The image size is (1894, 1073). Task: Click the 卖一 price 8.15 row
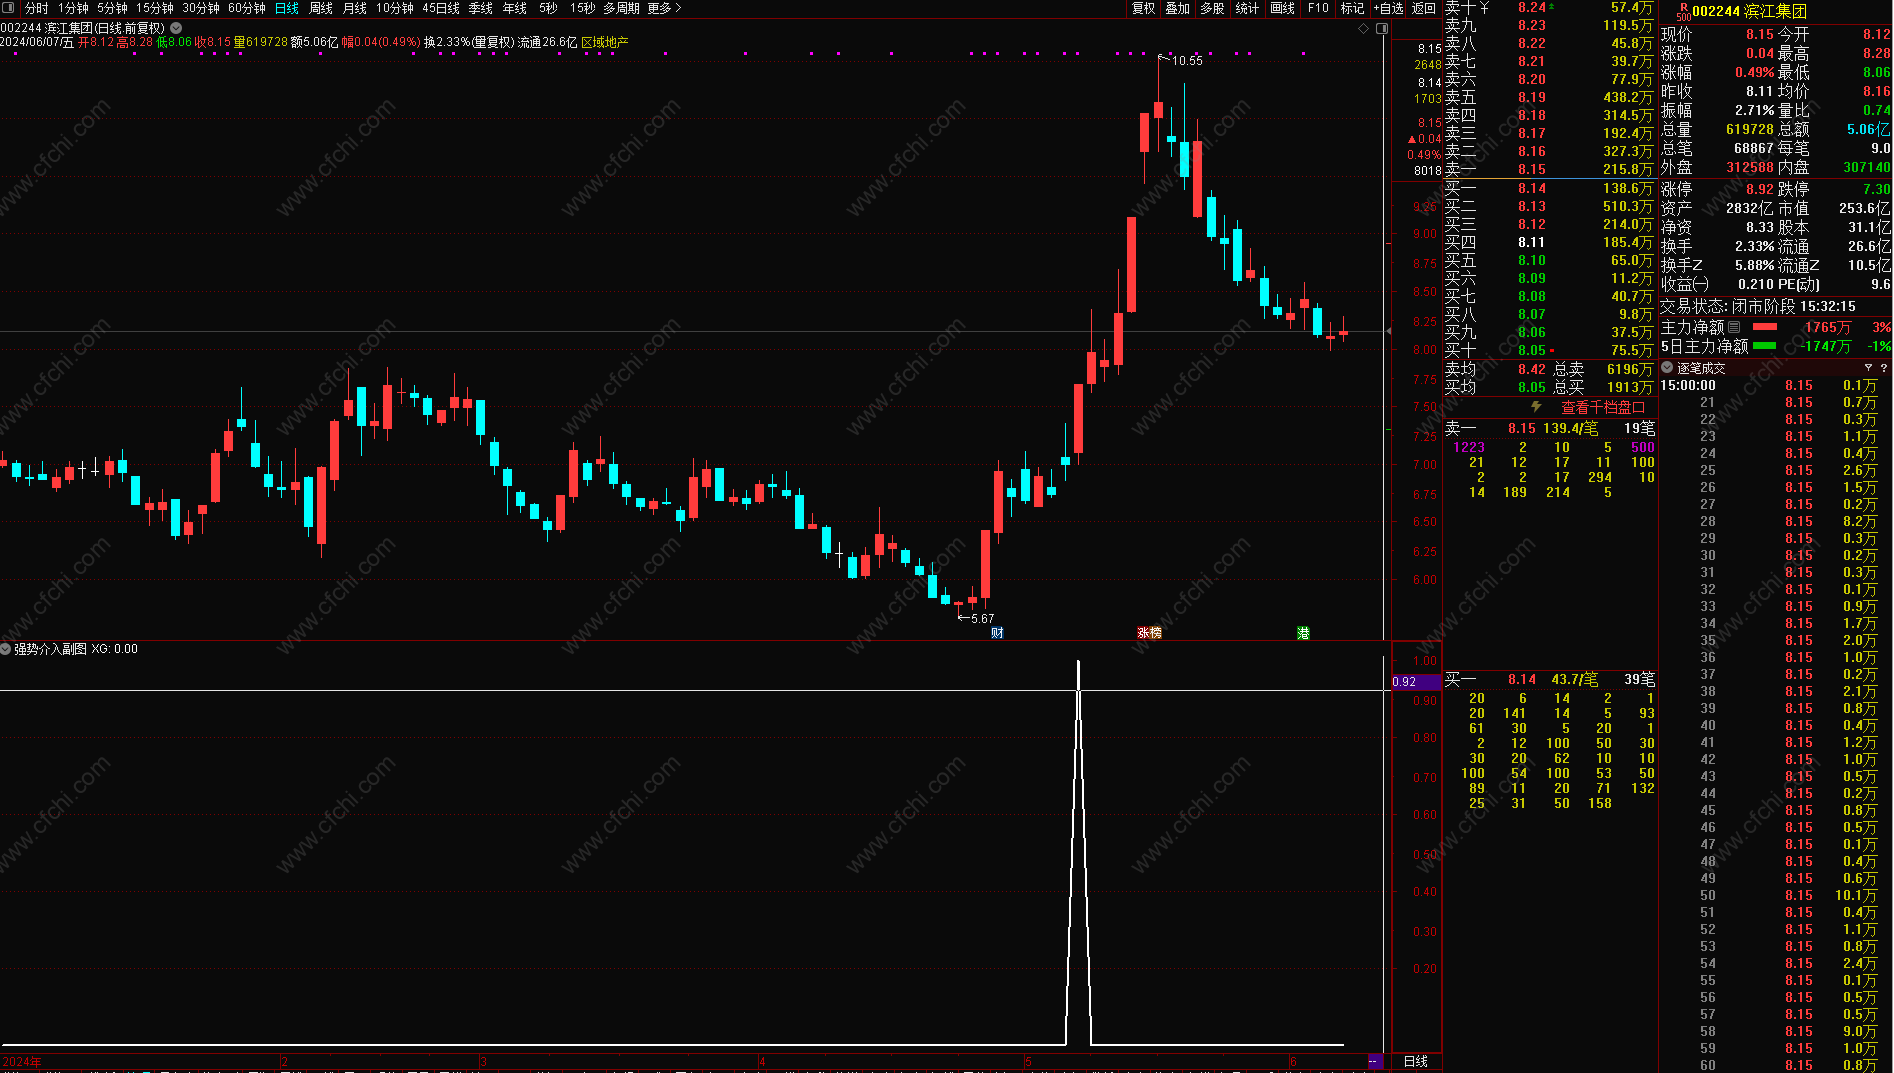(1549, 169)
